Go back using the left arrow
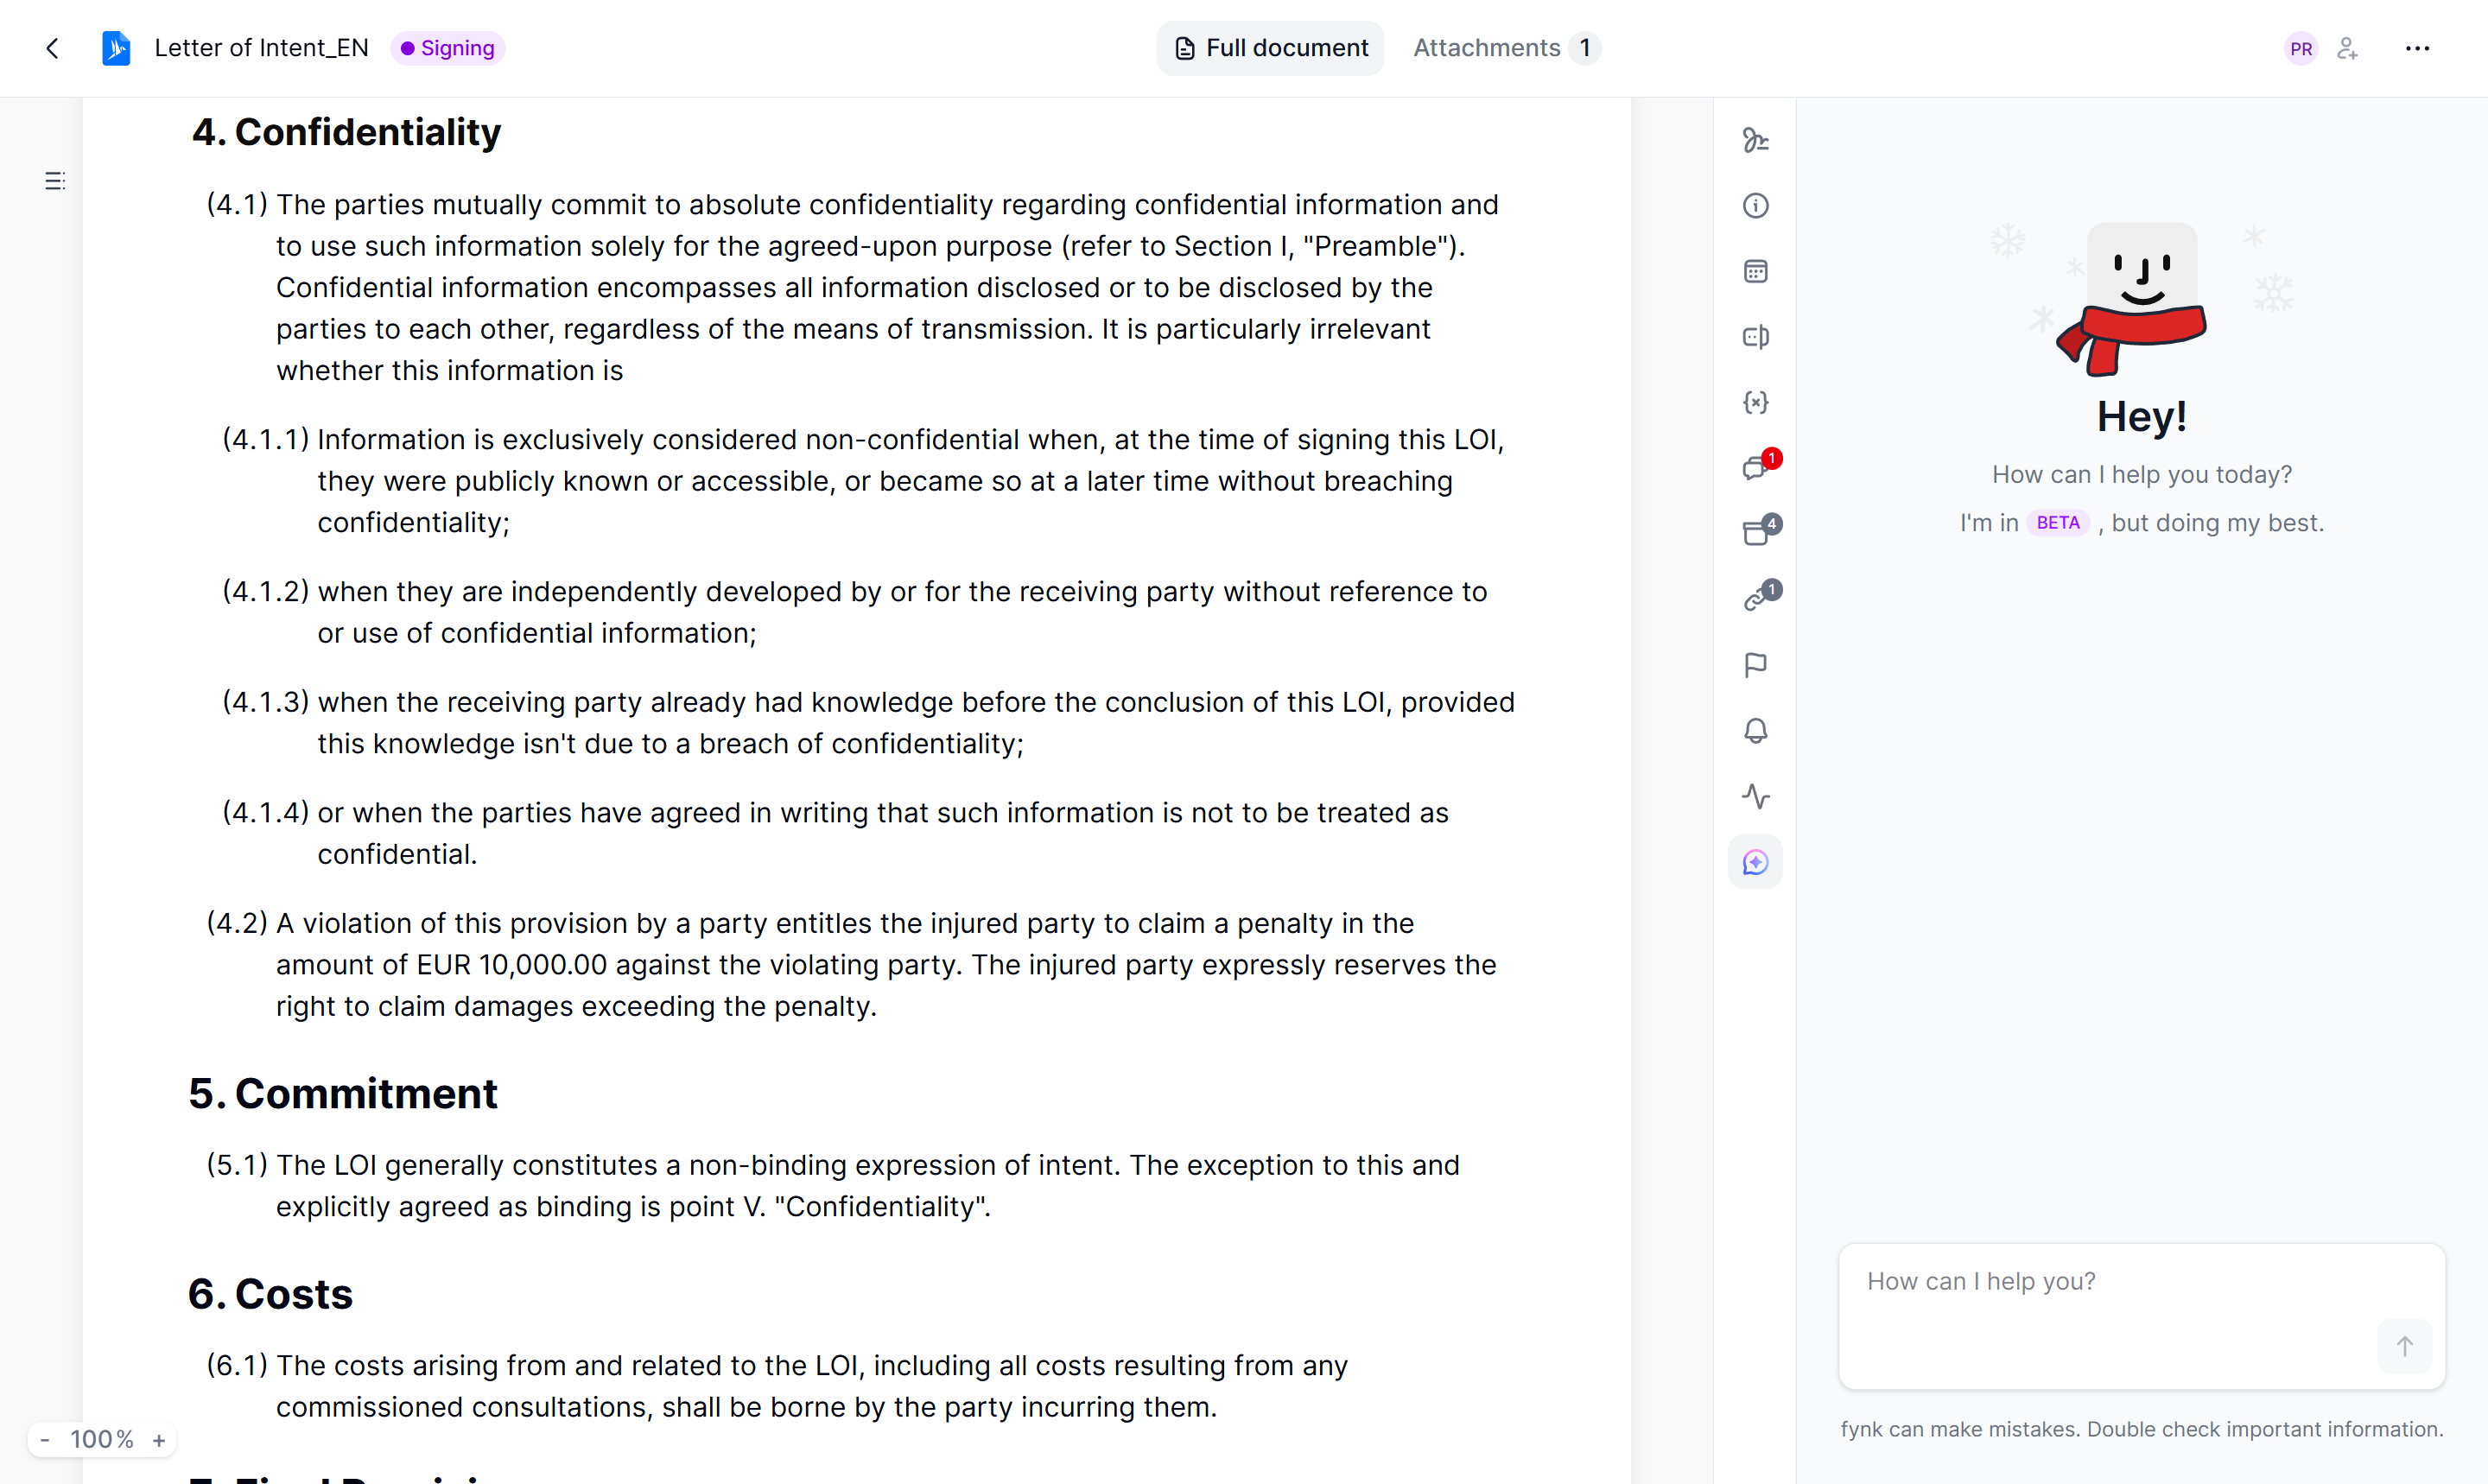The width and height of the screenshot is (2488, 1484). tap(53, 48)
